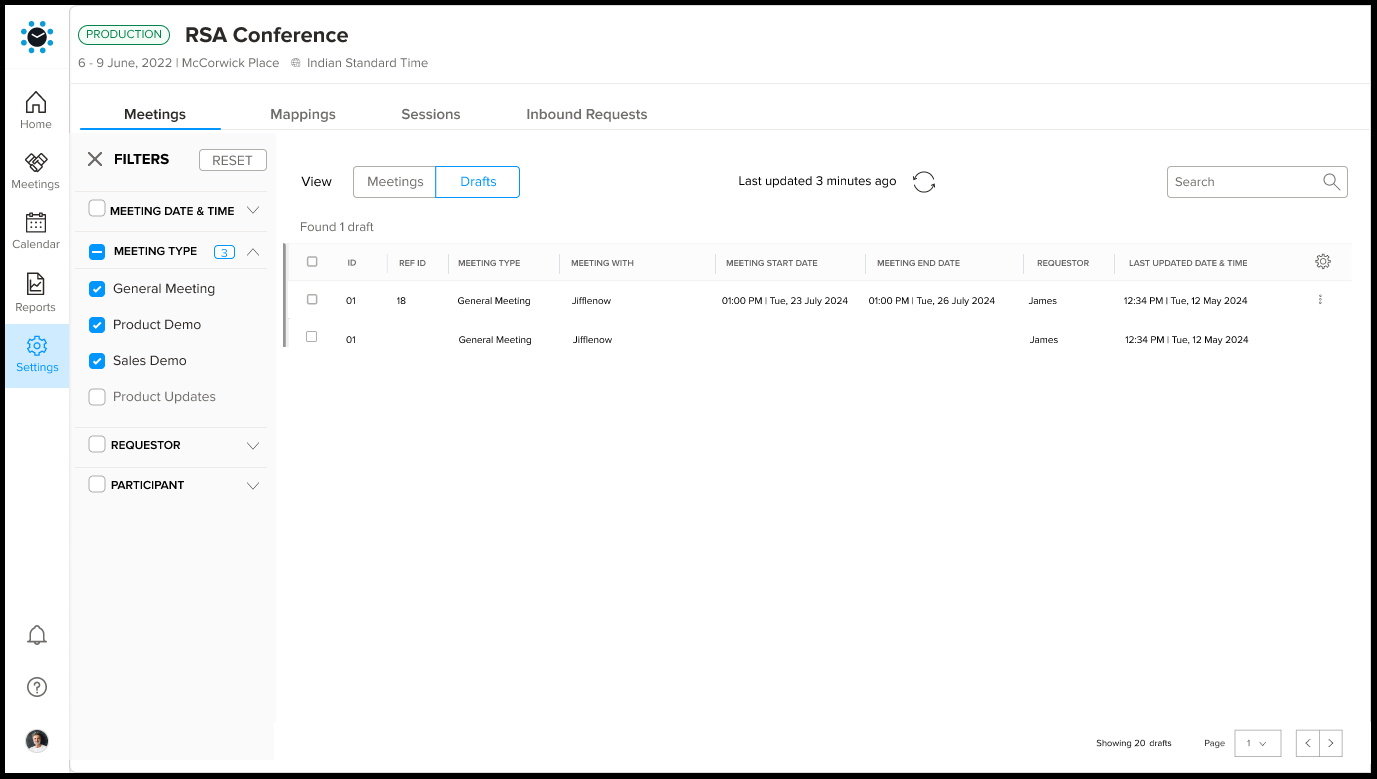Click Last updated 3 minutes ago text

[x=817, y=181]
